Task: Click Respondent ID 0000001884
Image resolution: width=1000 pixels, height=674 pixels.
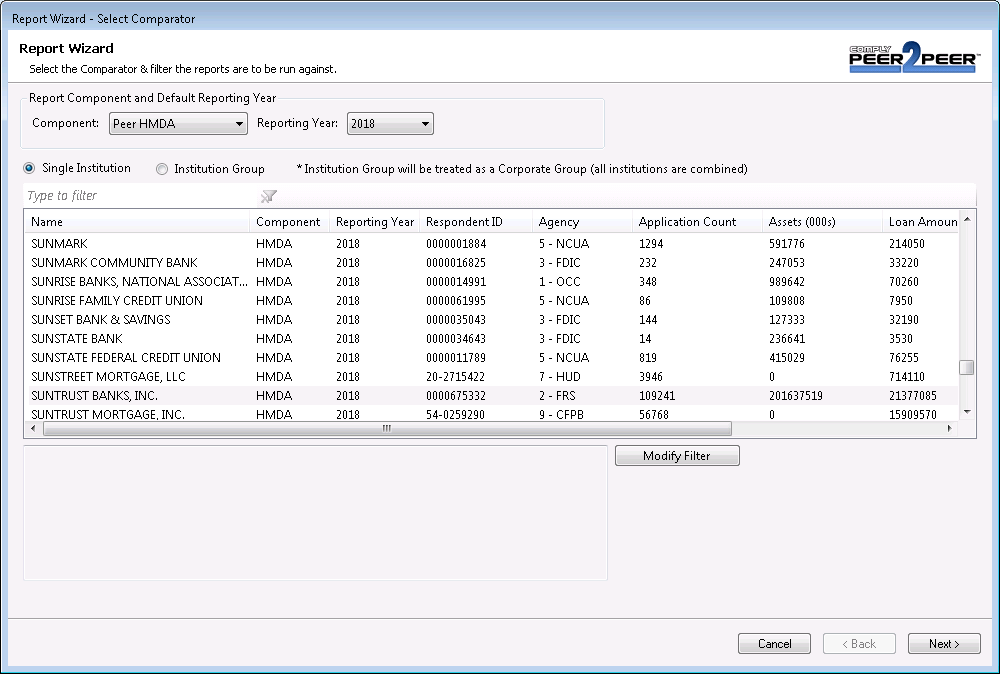Action: 456,244
